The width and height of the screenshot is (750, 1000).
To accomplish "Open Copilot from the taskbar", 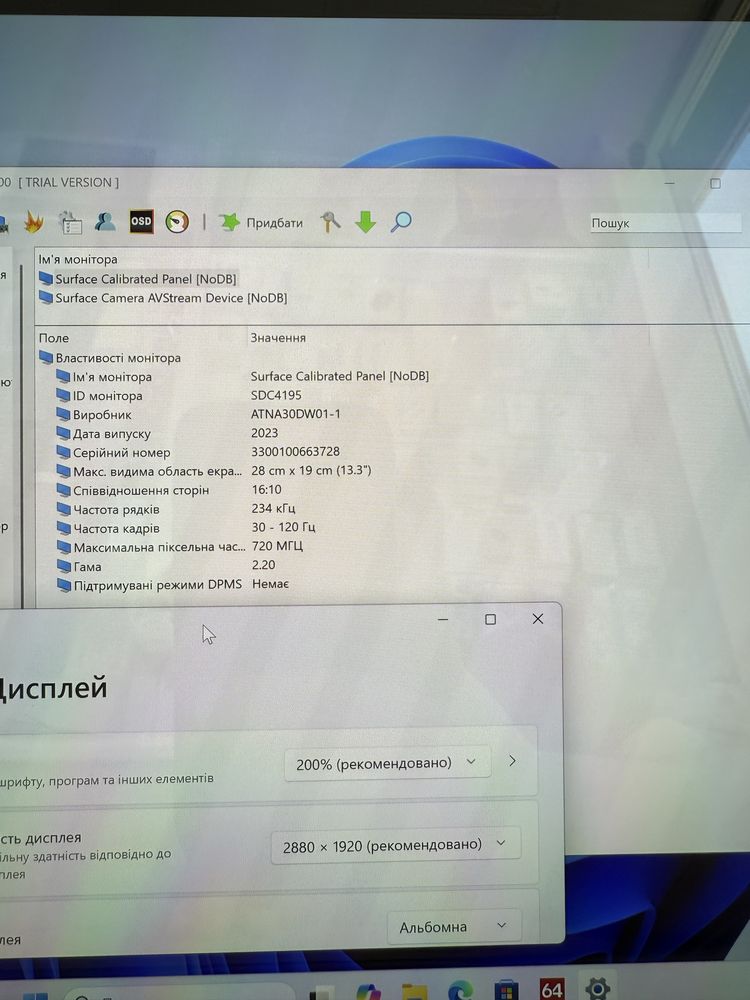I will [x=369, y=992].
